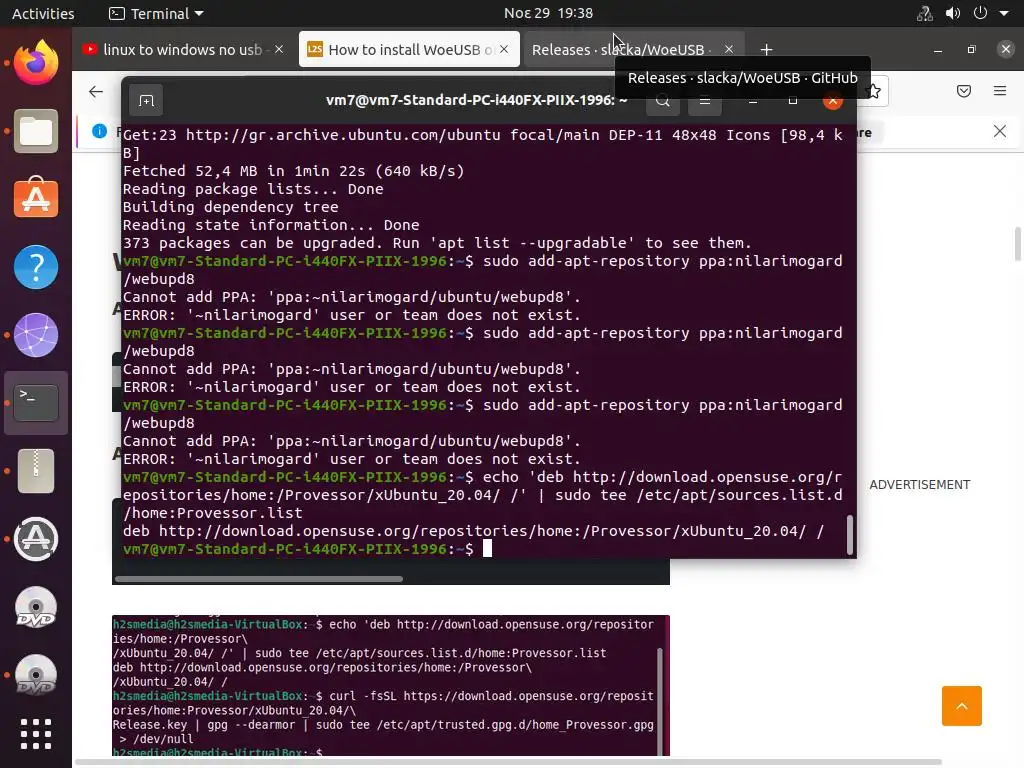The height and width of the screenshot is (768, 1024).
Task: Open the Pocket icon in Firefox toolbar
Action: 964,91
